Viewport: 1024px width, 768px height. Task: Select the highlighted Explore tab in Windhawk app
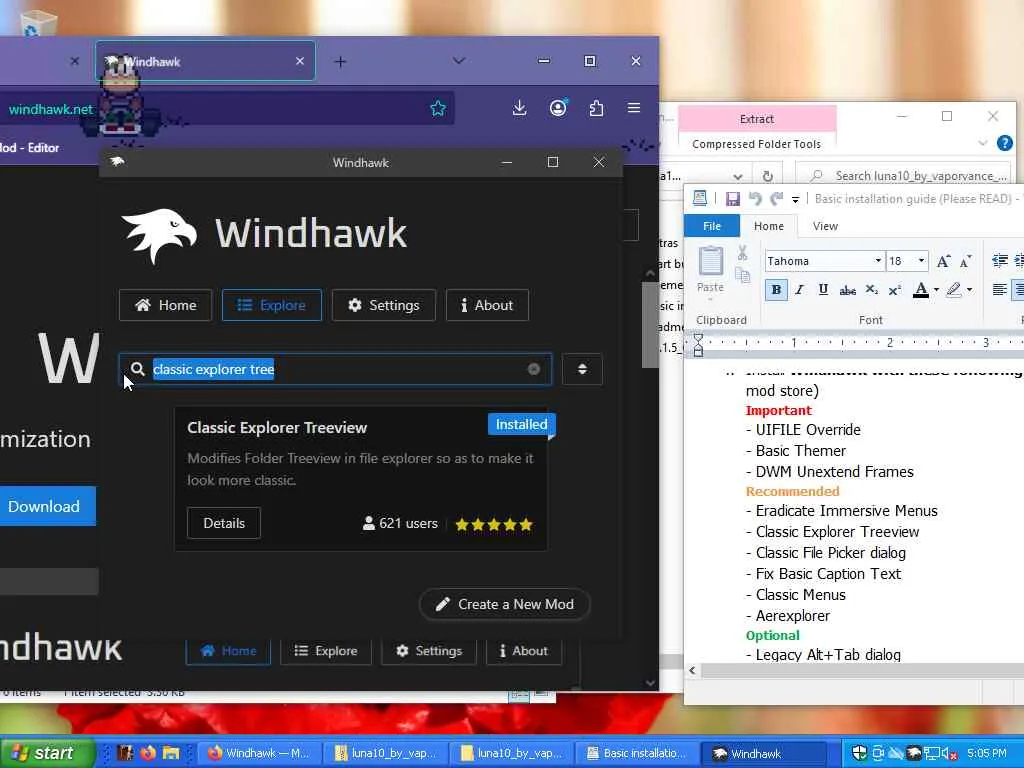point(272,305)
